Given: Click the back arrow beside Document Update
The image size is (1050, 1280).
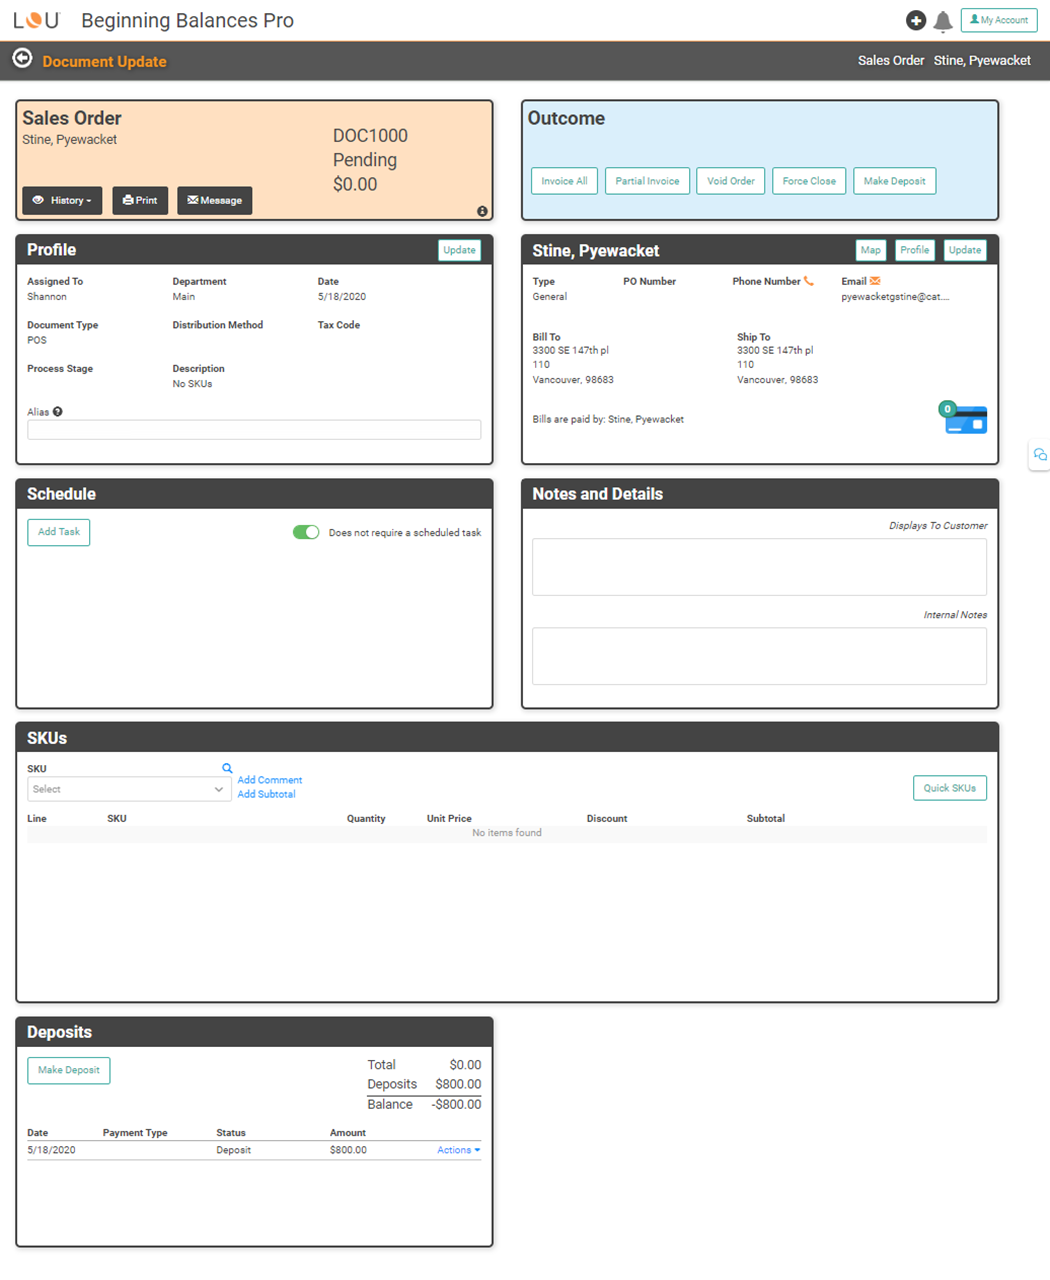Looking at the screenshot, I should [22, 59].
